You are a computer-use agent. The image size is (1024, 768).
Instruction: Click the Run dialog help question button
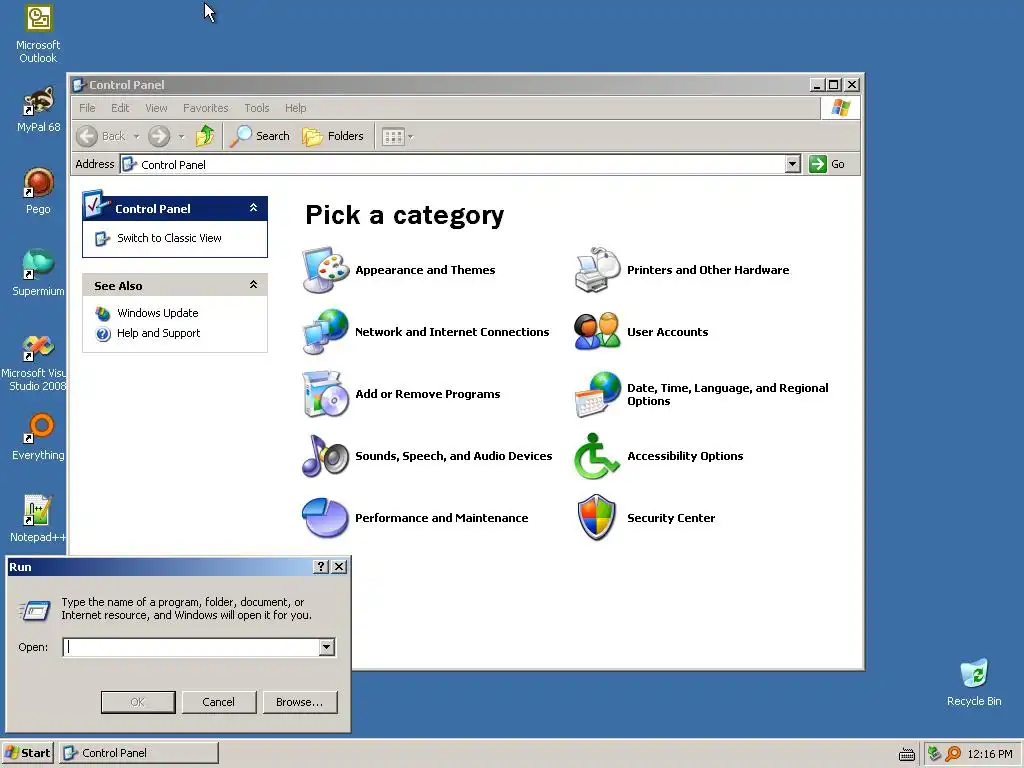pyautogui.click(x=321, y=566)
